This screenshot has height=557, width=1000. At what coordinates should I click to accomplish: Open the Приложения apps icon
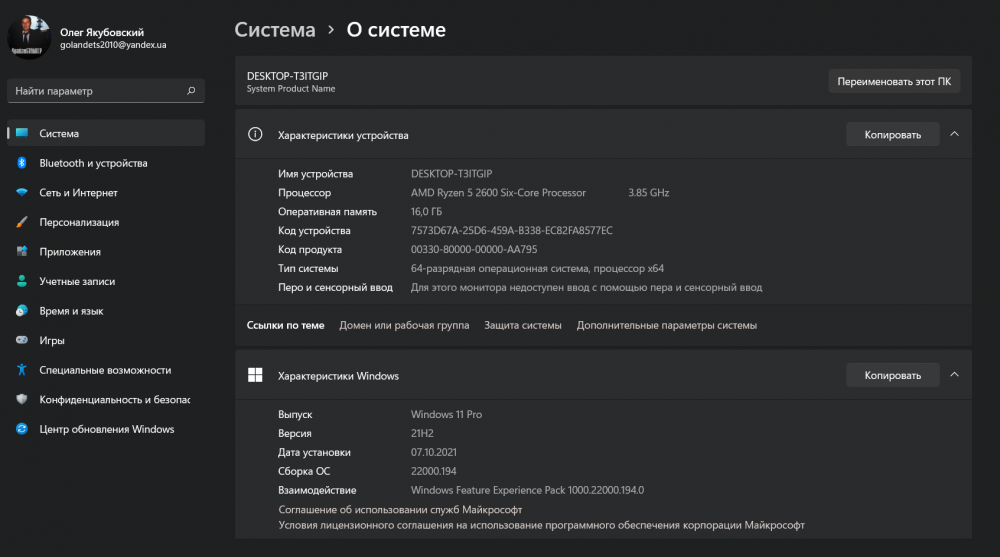tap(21, 252)
